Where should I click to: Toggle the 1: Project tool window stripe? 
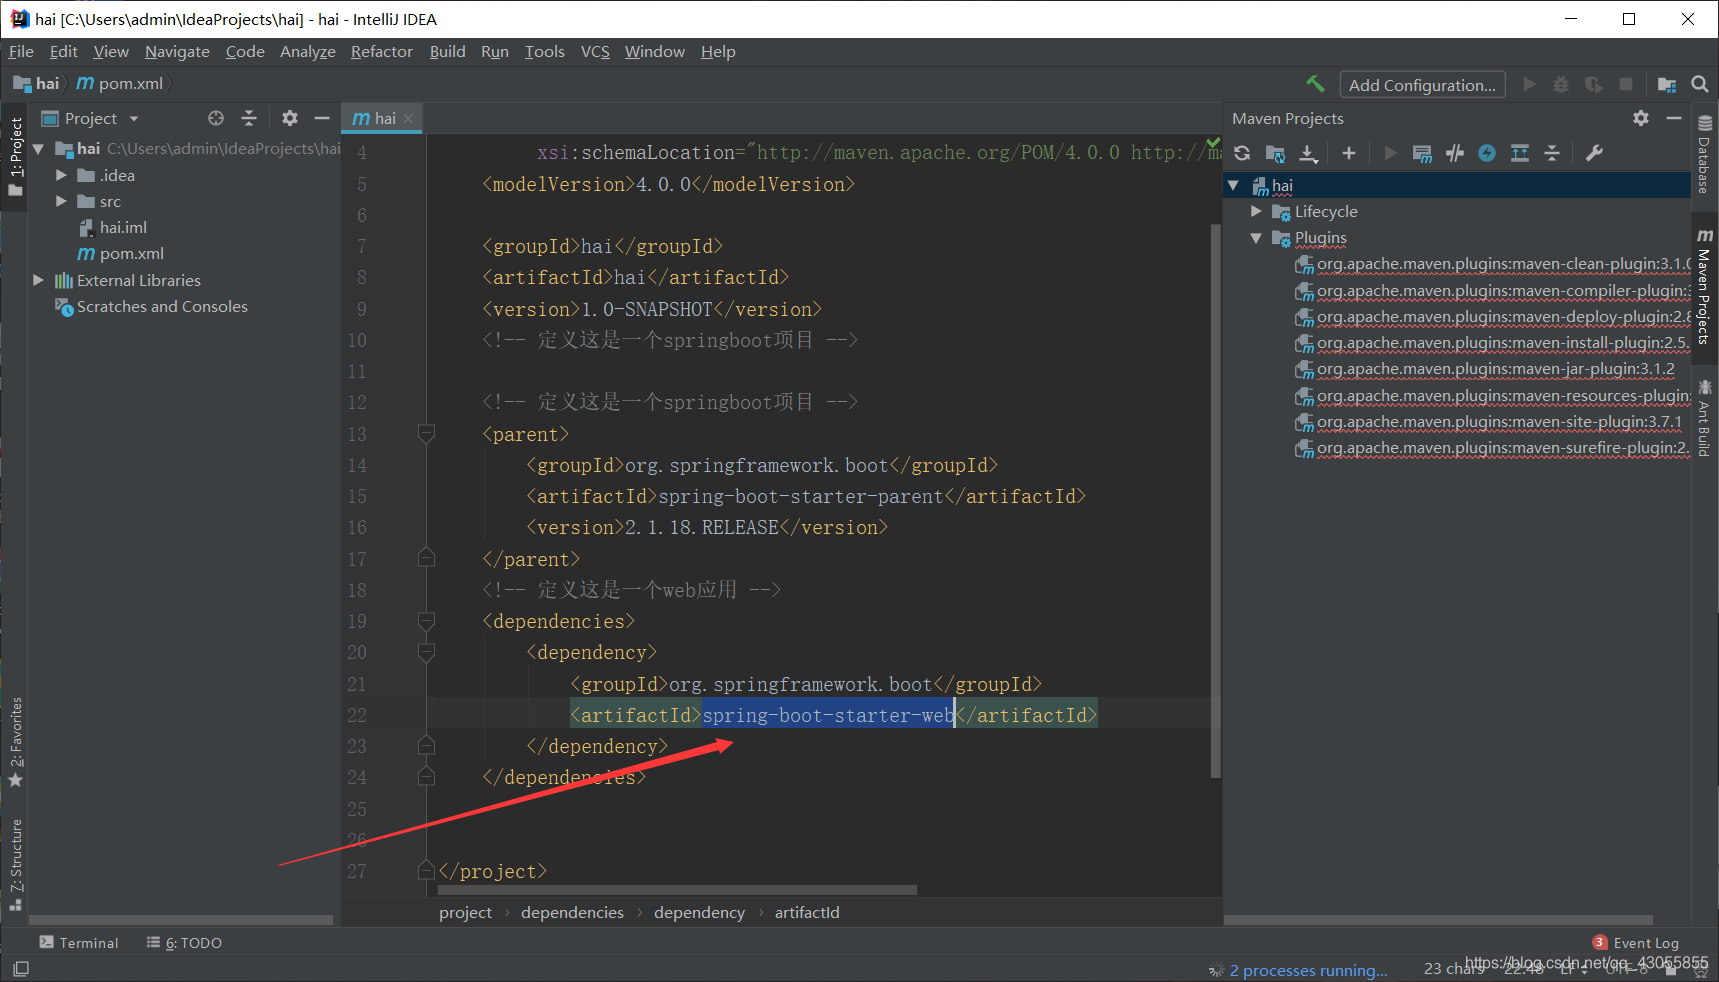pos(15,155)
